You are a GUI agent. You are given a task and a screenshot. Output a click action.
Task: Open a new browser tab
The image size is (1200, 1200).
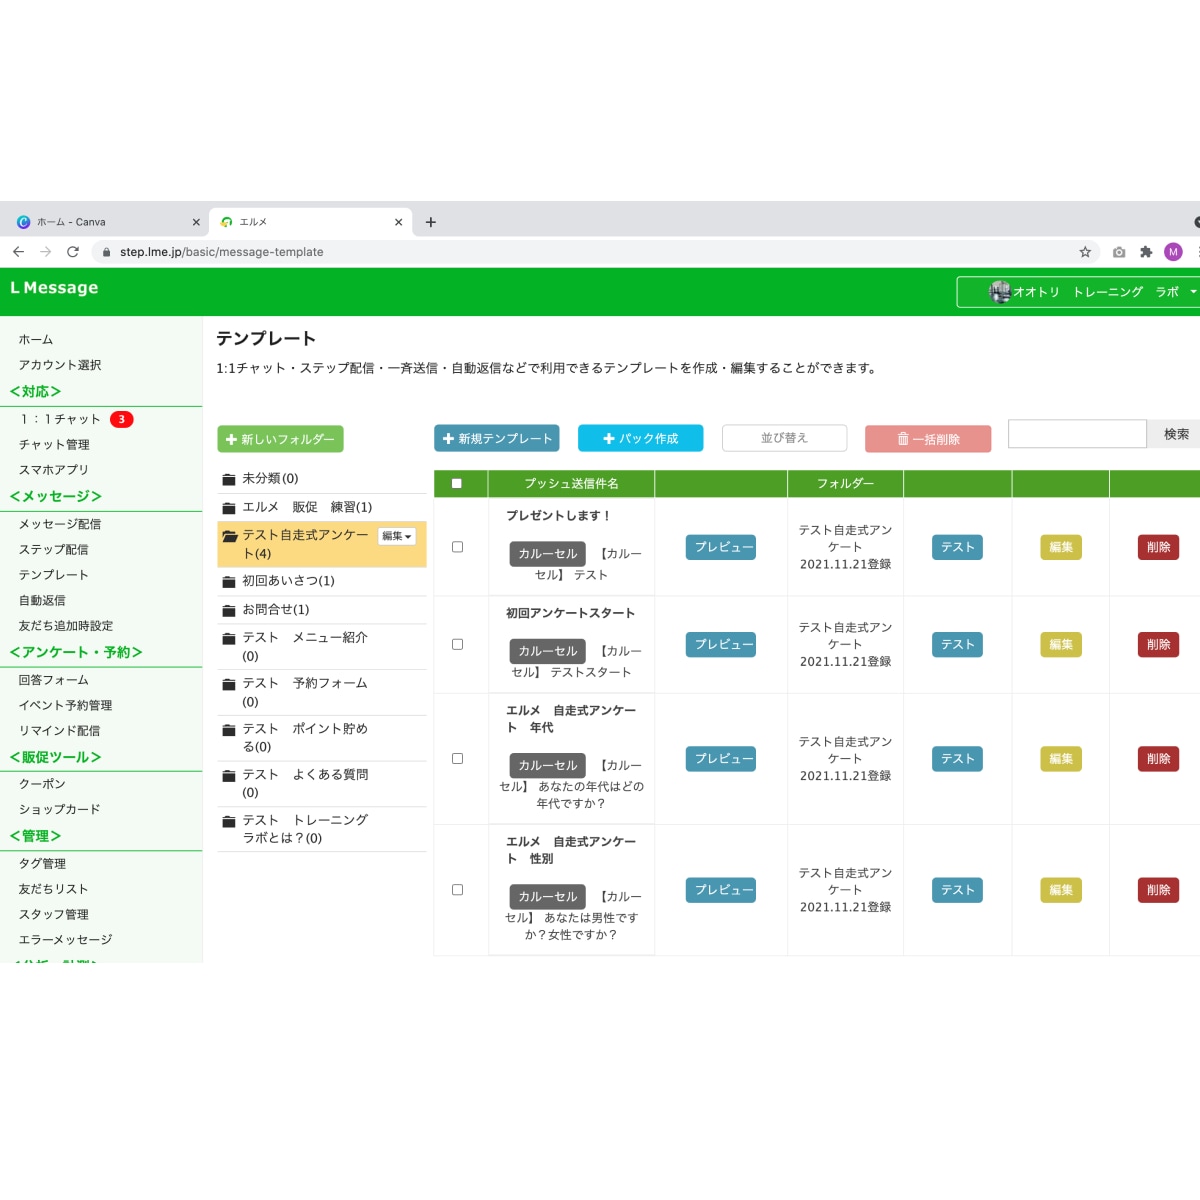coord(431,222)
